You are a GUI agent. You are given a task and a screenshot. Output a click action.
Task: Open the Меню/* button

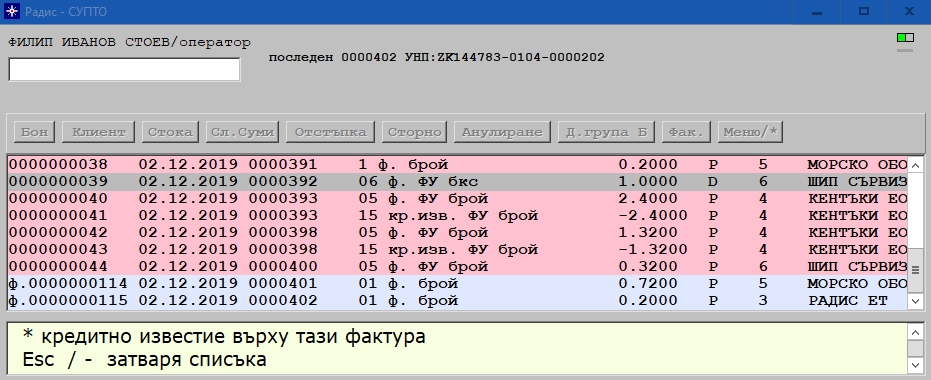tap(750, 132)
